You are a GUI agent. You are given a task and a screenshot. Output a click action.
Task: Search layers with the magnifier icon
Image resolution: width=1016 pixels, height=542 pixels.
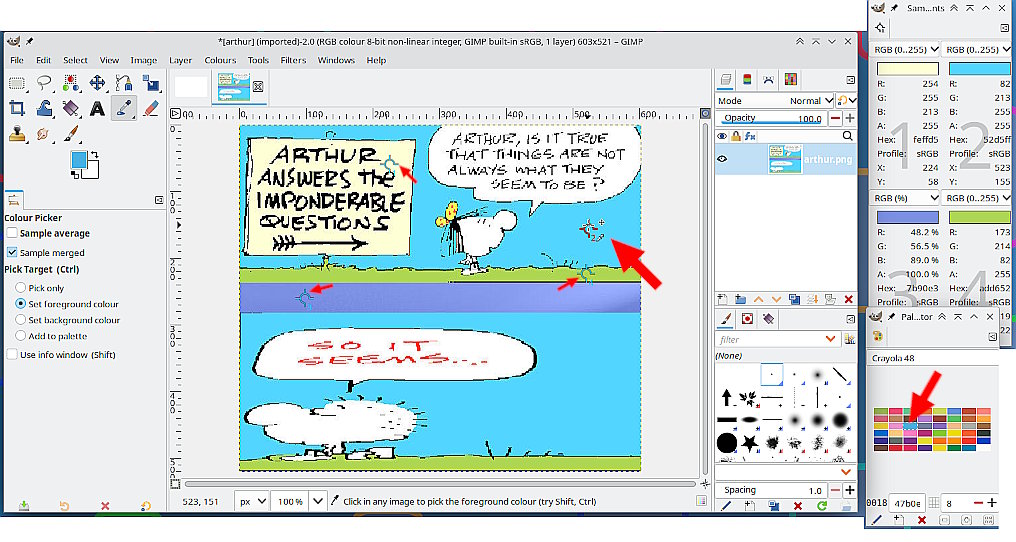[848, 136]
